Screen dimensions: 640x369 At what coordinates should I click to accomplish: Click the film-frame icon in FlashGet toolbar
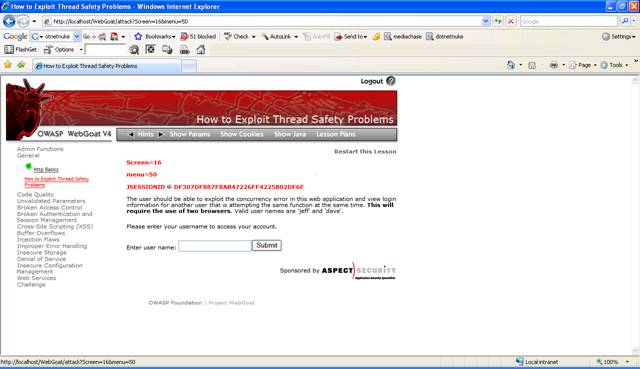coord(150,49)
